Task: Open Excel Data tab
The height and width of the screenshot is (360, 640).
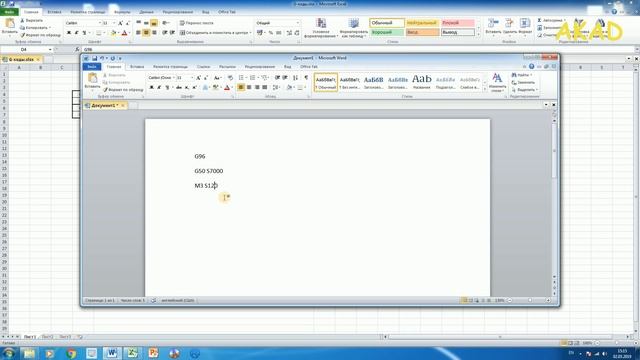Action: 146,12
